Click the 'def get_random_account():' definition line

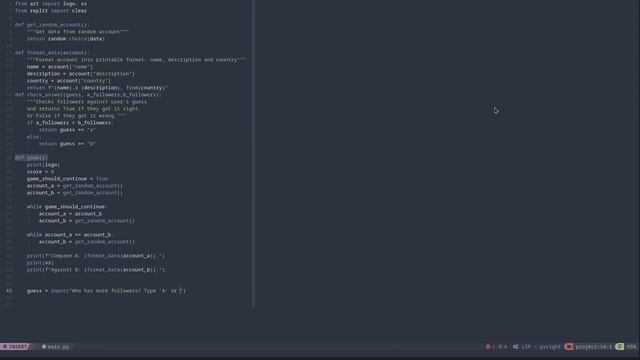click(x=51, y=24)
